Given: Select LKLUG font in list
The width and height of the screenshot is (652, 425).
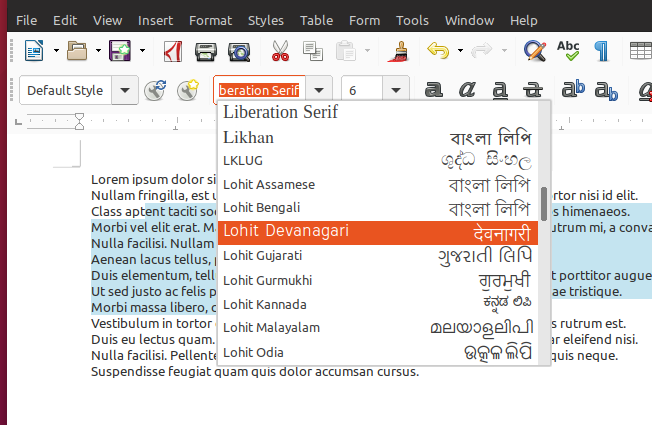Looking at the screenshot, I should click(x=378, y=161).
